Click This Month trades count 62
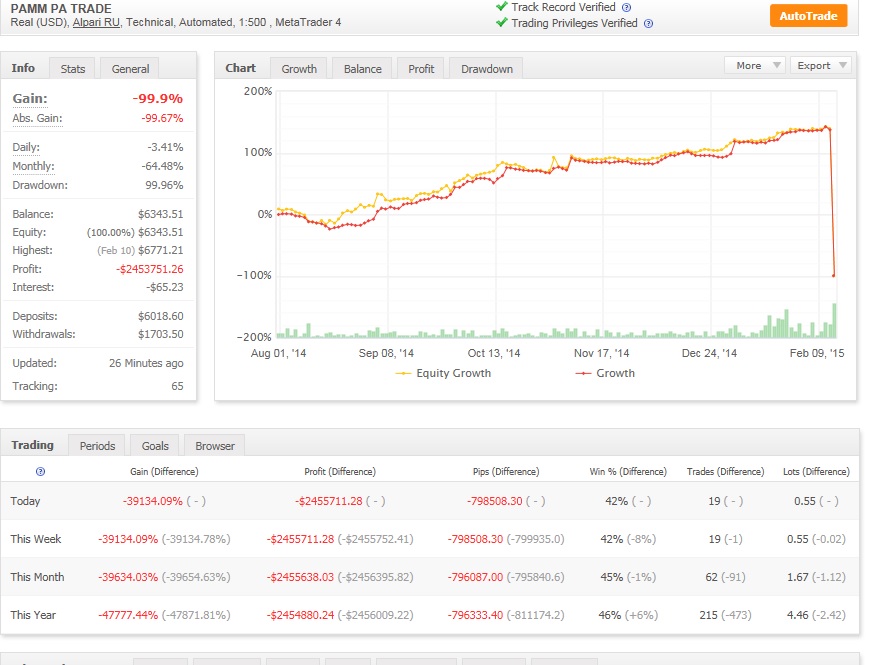This screenshot has width=869, height=665. click(x=712, y=577)
